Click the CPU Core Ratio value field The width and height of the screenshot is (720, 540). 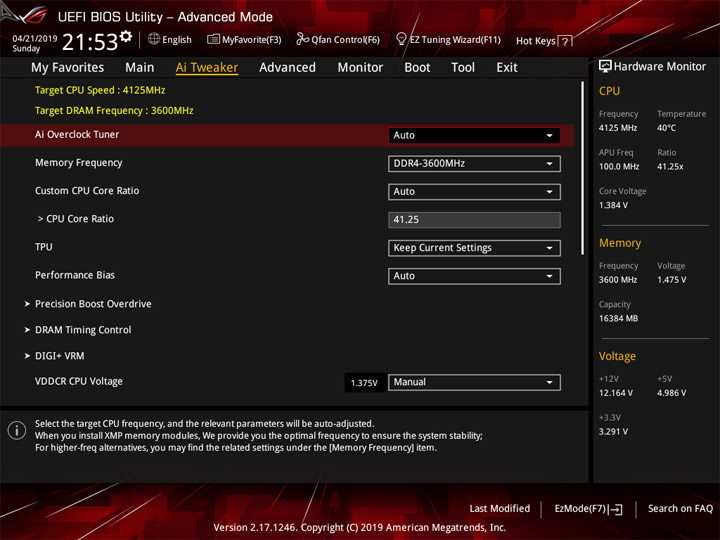click(474, 219)
